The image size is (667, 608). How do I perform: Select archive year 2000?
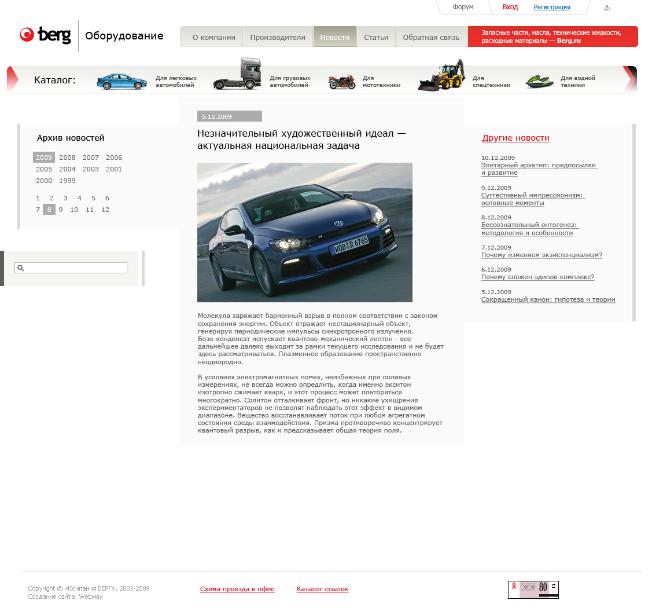(44, 180)
